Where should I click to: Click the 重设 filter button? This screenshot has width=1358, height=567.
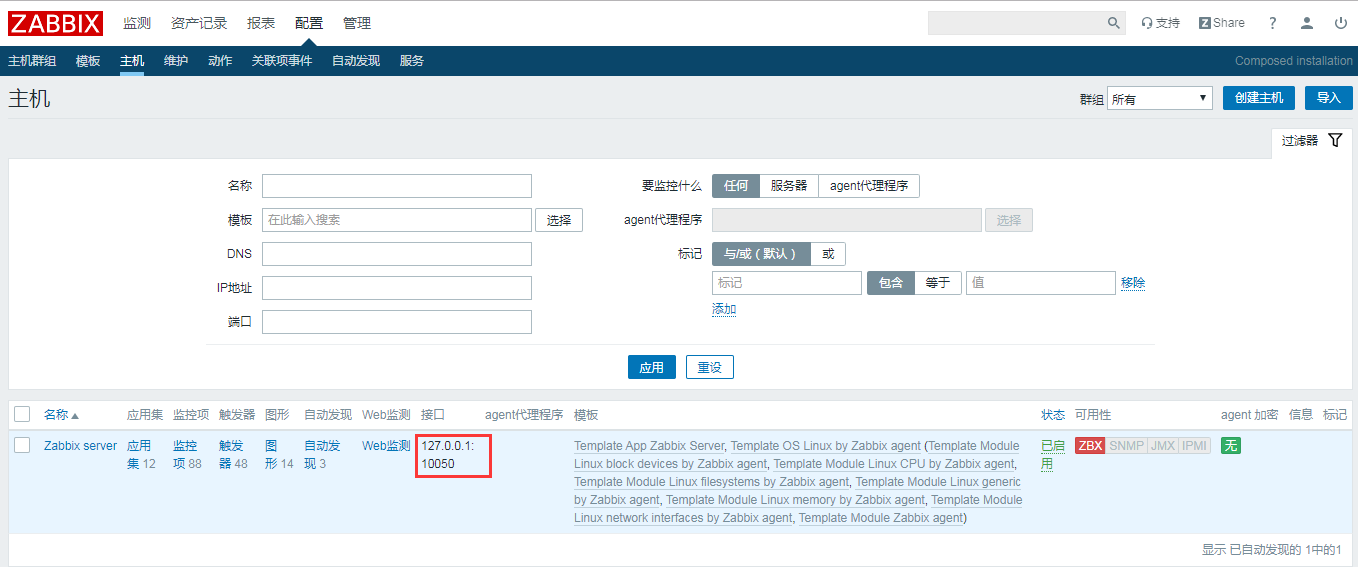coord(710,367)
